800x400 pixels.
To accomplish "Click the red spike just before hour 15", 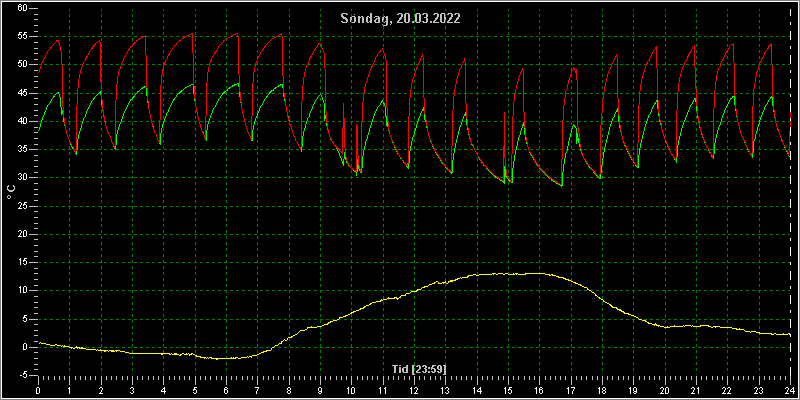I will [x=504, y=113].
